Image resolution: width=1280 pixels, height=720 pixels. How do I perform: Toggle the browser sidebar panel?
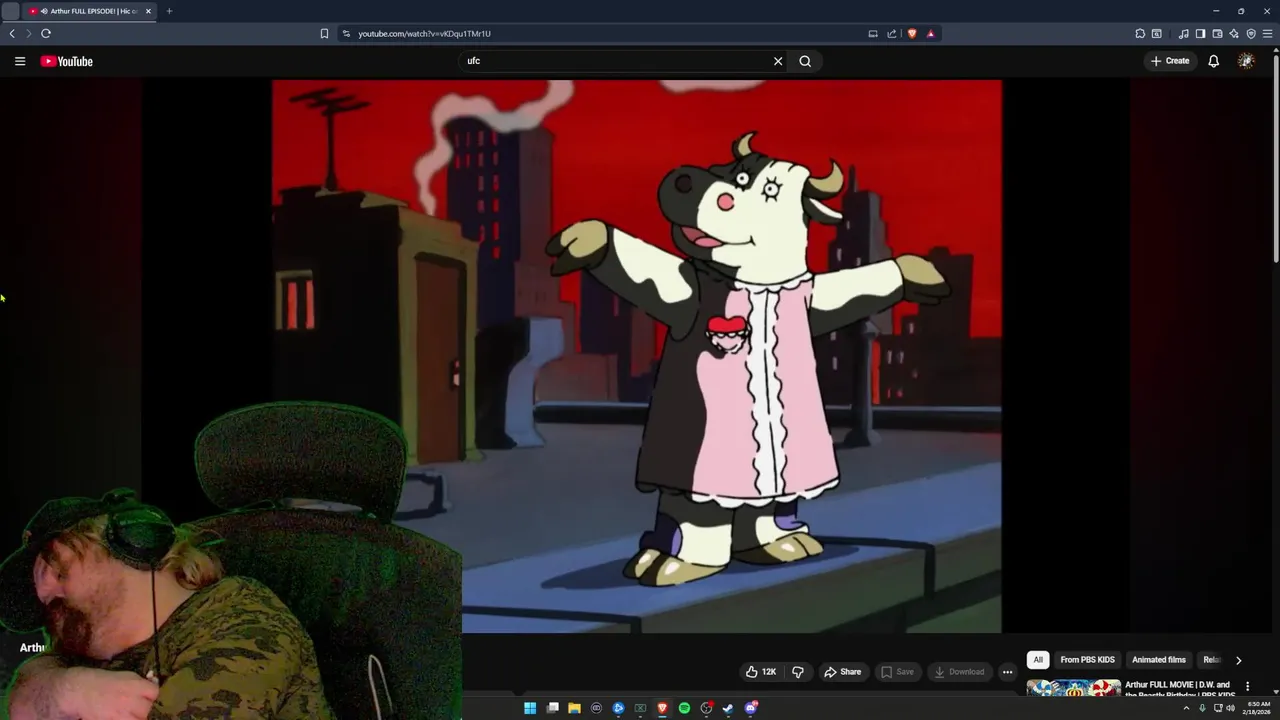pyautogui.click(x=1201, y=33)
